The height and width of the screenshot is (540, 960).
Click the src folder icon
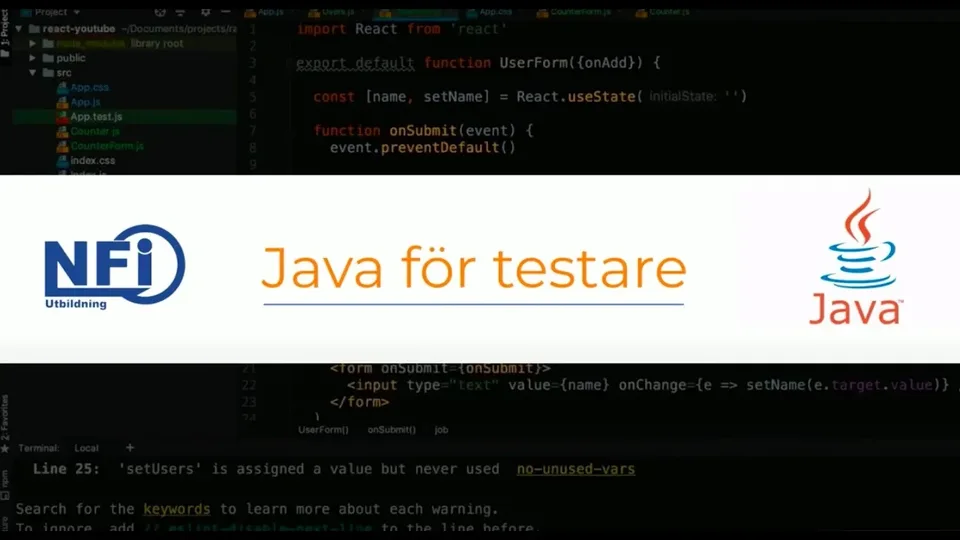[x=48, y=73]
